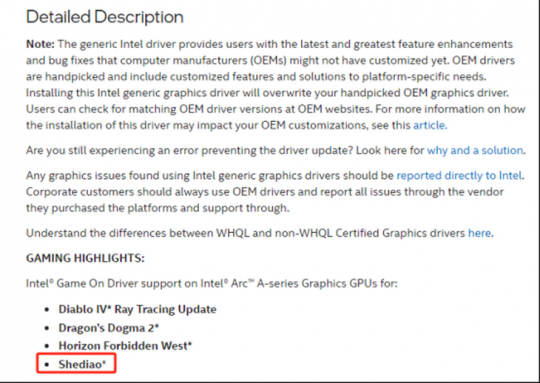This screenshot has height=383, width=540.
Task: Click the 'here' link about WHQL drivers
Action: click(x=479, y=233)
